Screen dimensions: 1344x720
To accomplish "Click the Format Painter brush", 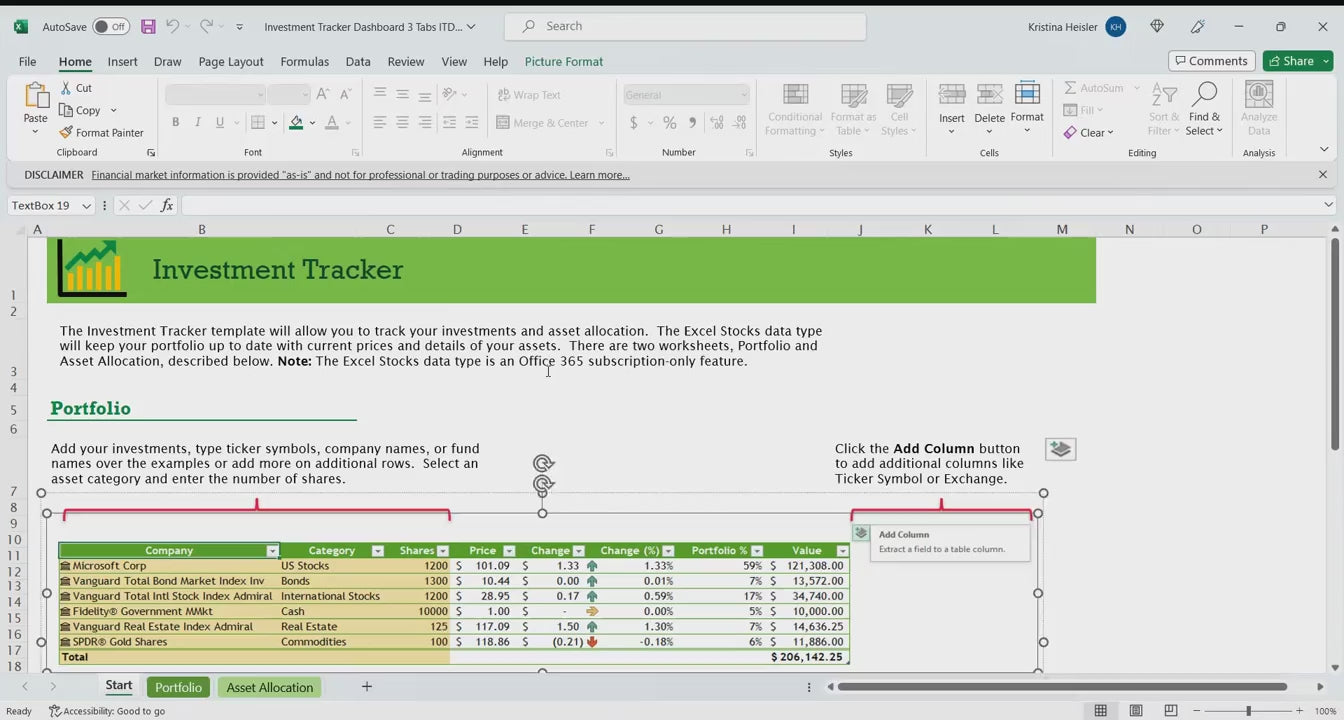I will click(x=101, y=132).
